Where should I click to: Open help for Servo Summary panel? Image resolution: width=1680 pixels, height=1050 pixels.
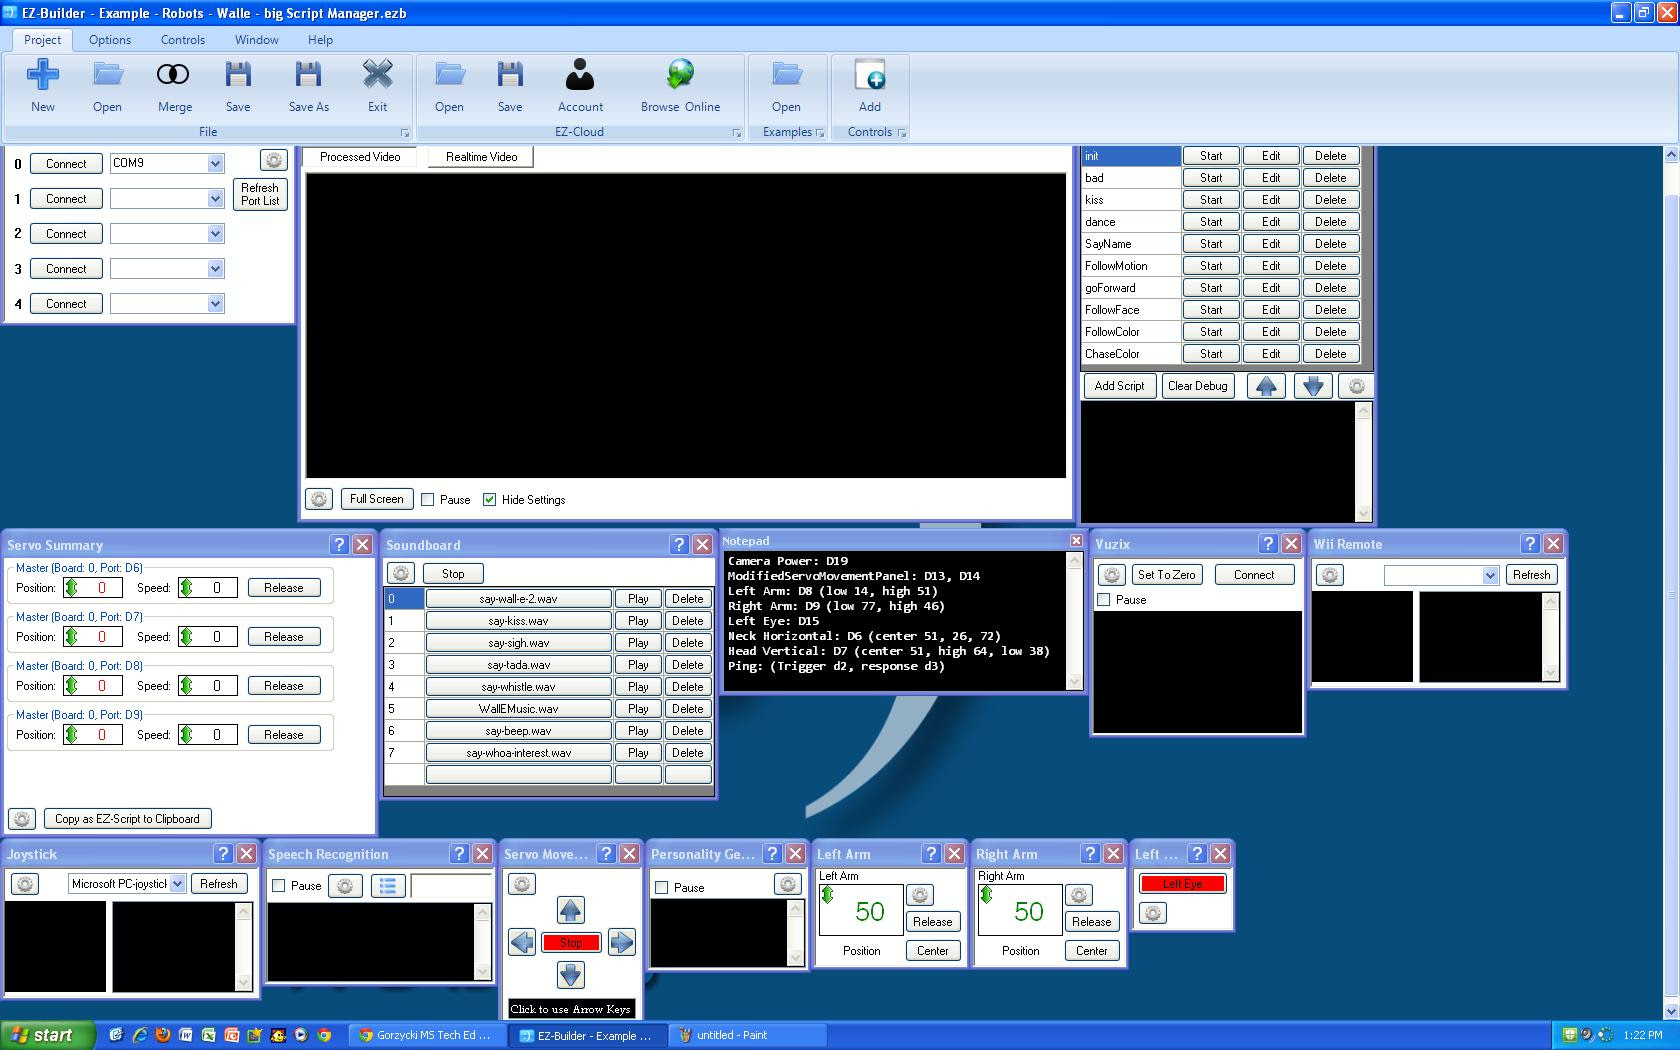point(339,544)
